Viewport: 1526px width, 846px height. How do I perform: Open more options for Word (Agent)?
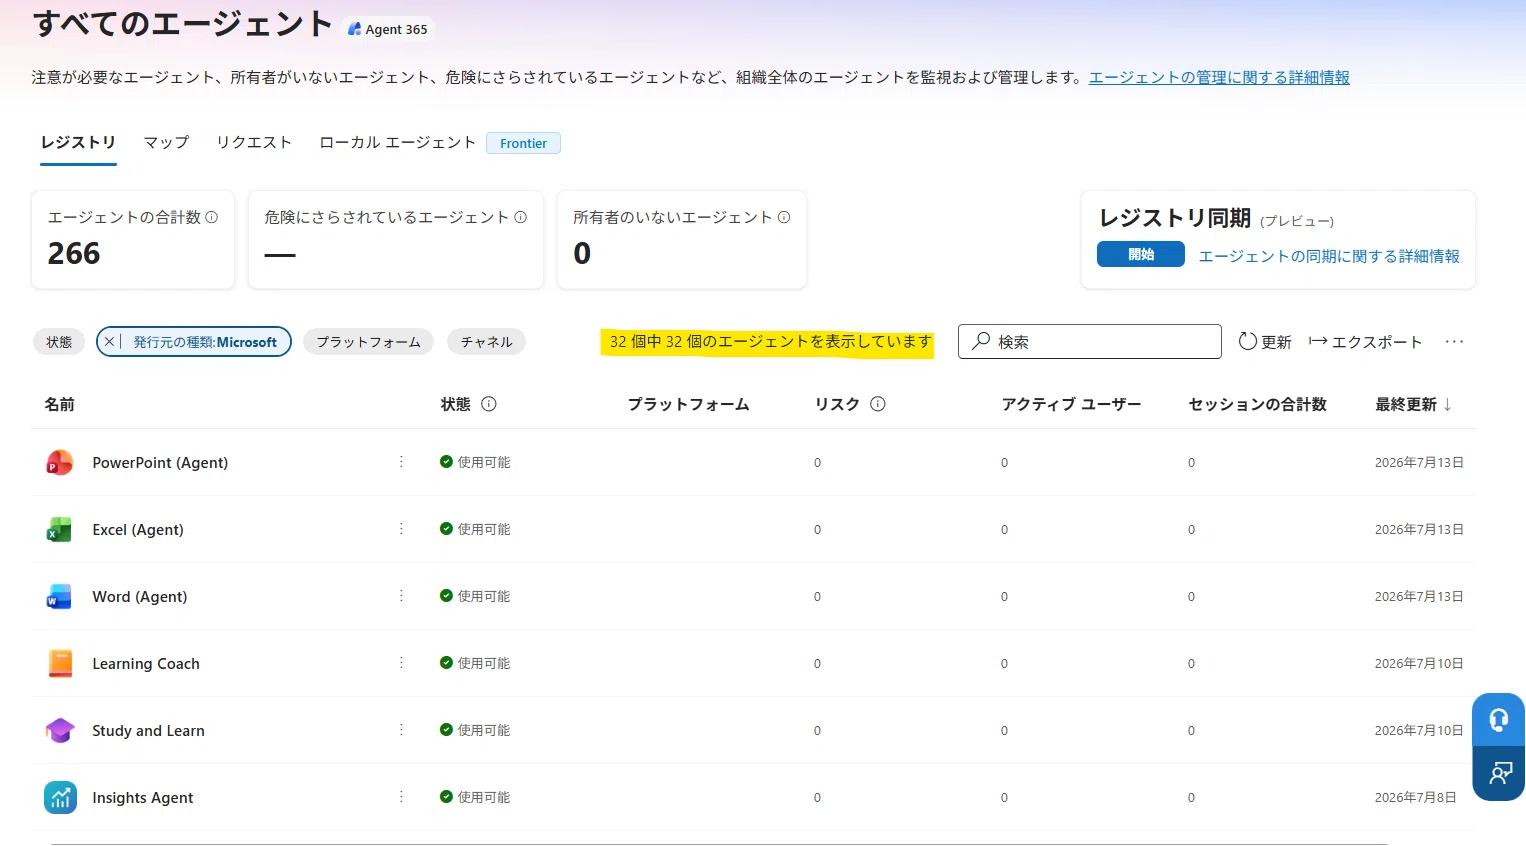401,596
